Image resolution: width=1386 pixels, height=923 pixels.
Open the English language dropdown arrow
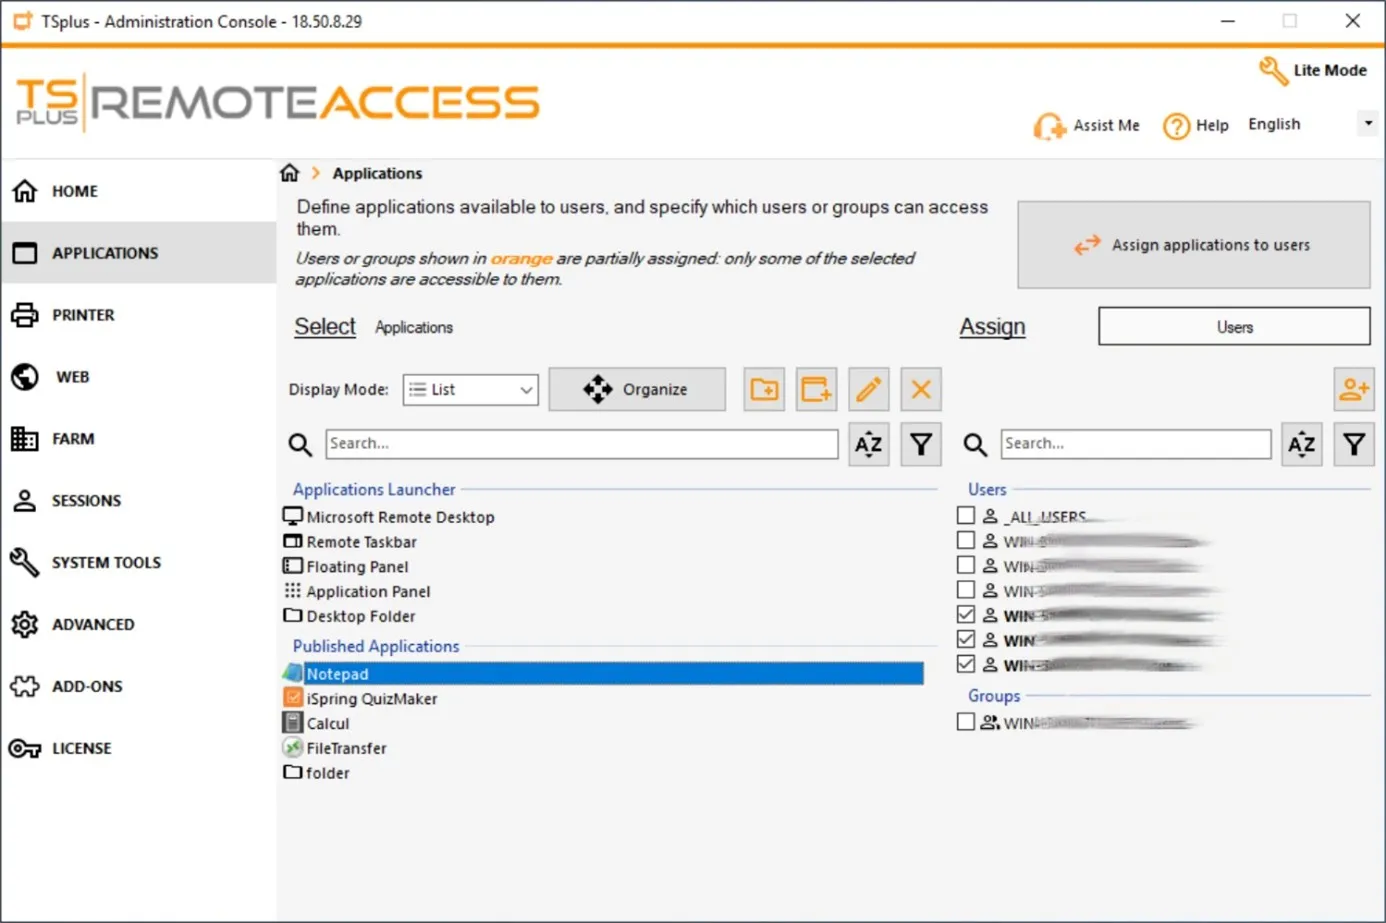coord(1368,124)
